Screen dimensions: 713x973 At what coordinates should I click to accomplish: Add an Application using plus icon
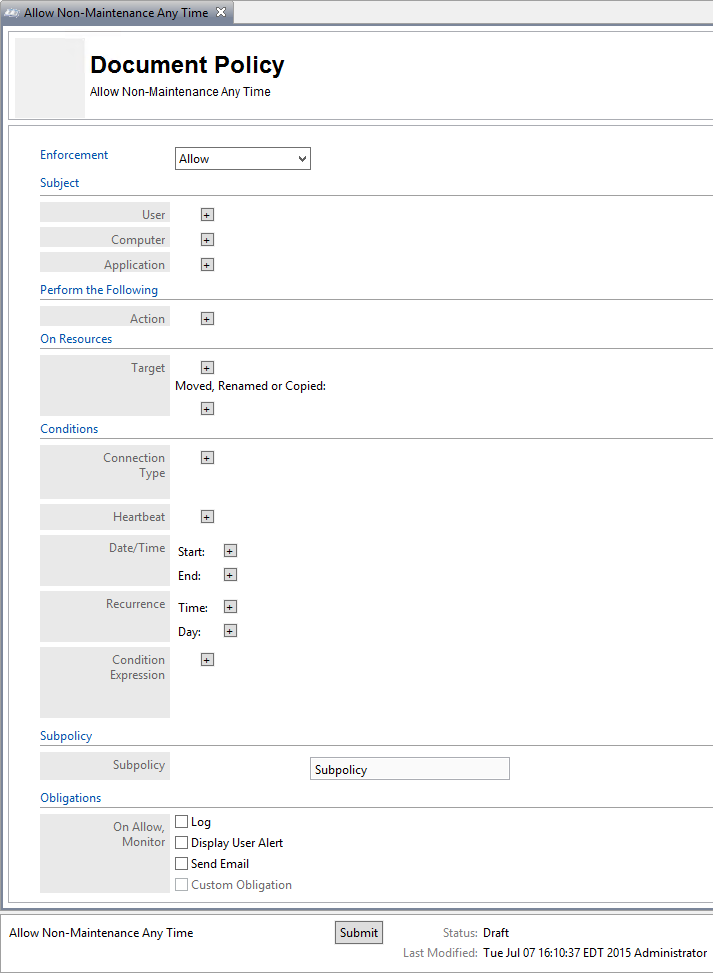coord(207,265)
